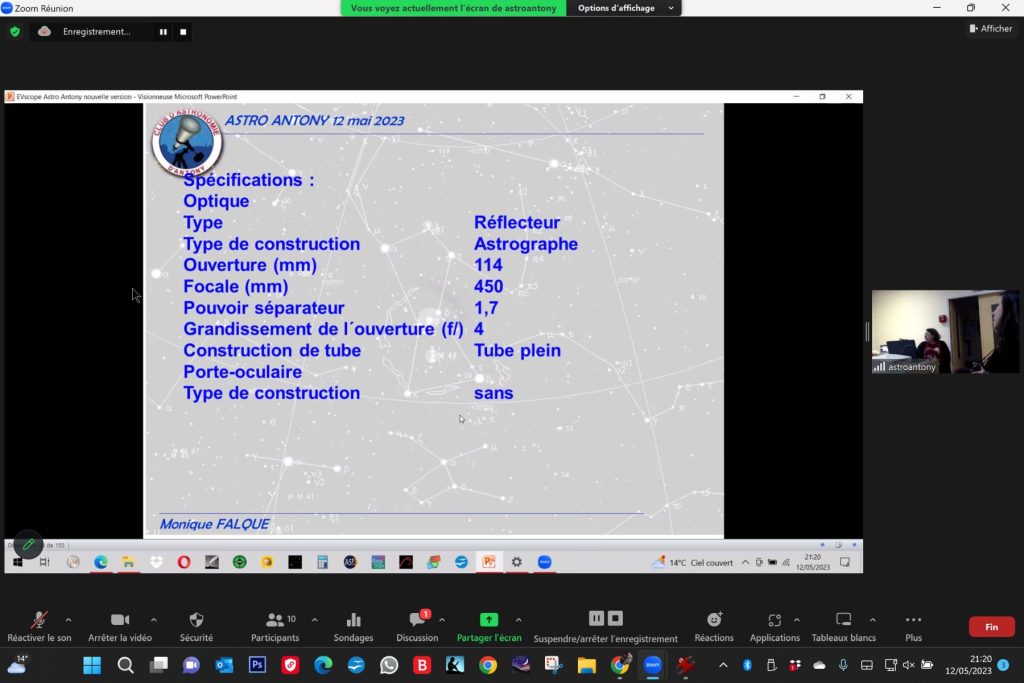The width and height of the screenshot is (1024, 683).
Task: Click the calculator icon in shared screen taskbar
Action: coord(323,562)
